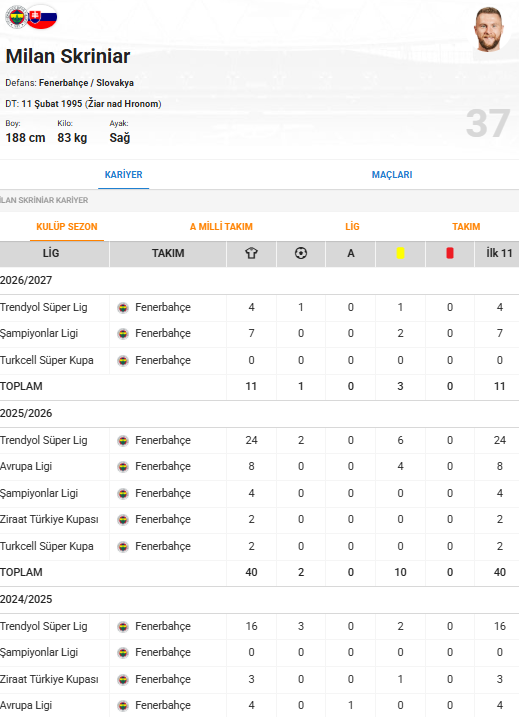Open Turkcell Süper Kupa link for 2026/2027
This screenshot has width=519, height=717.
(x=47, y=360)
